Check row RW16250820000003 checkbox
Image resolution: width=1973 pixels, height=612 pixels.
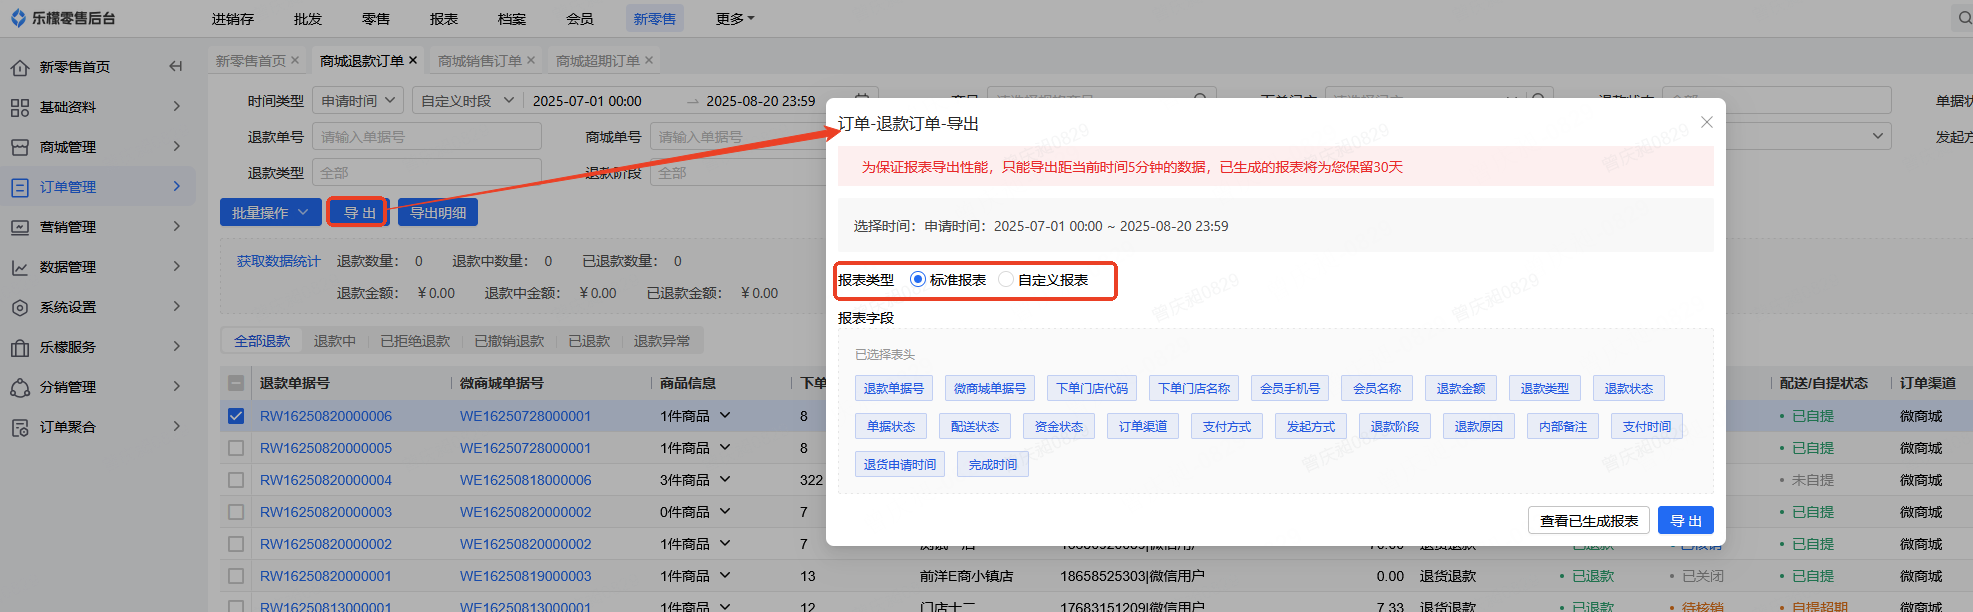click(x=236, y=512)
